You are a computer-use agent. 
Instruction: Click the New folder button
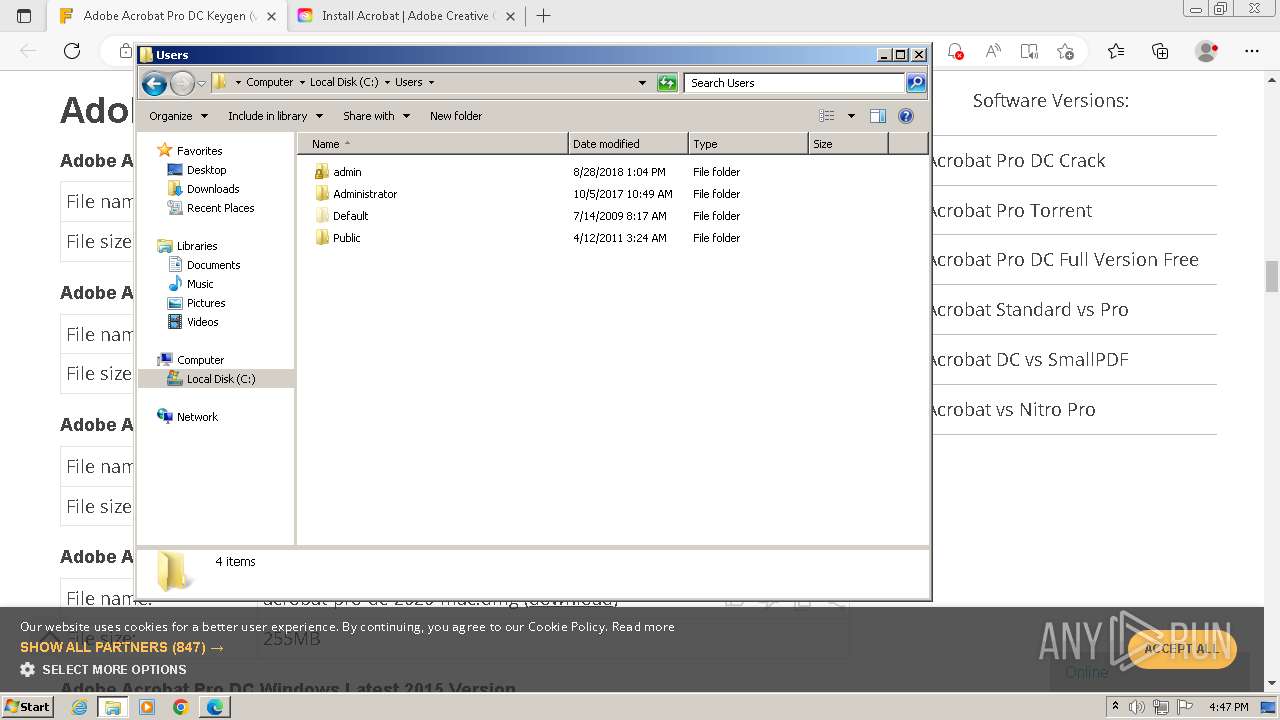click(x=456, y=116)
